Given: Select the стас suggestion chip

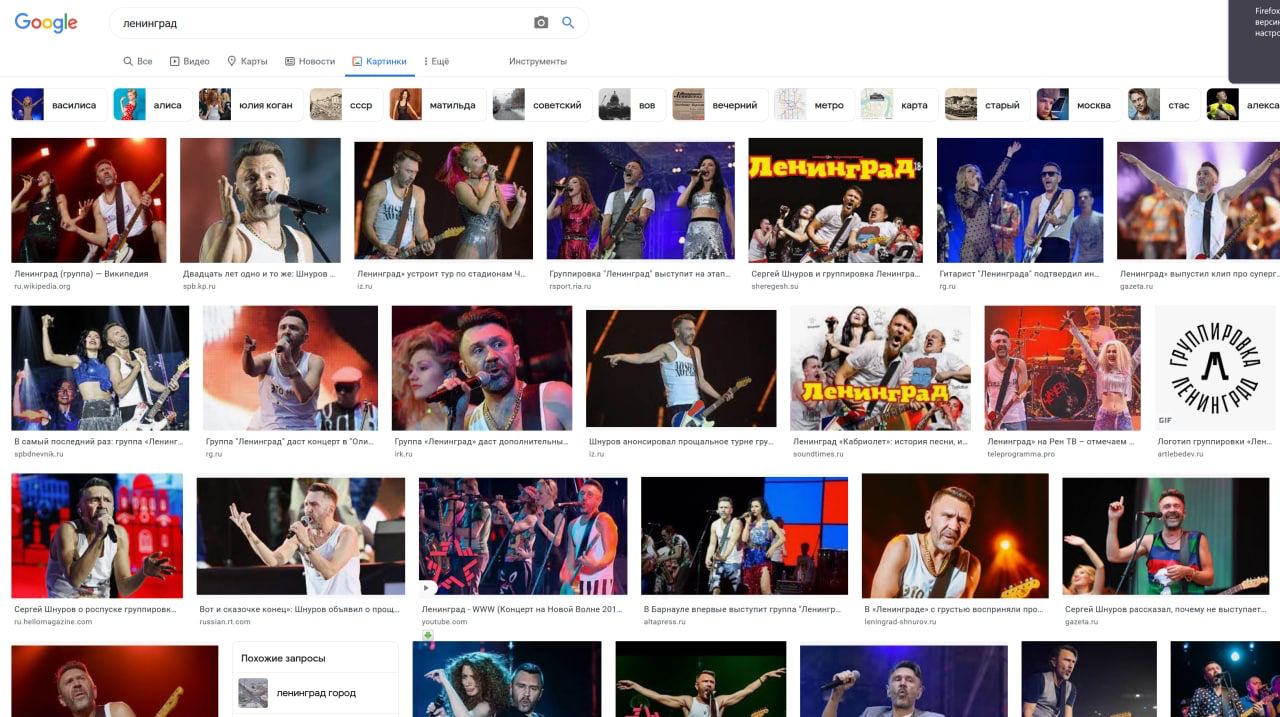Looking at the screenshot, I should pos(1163,105).
